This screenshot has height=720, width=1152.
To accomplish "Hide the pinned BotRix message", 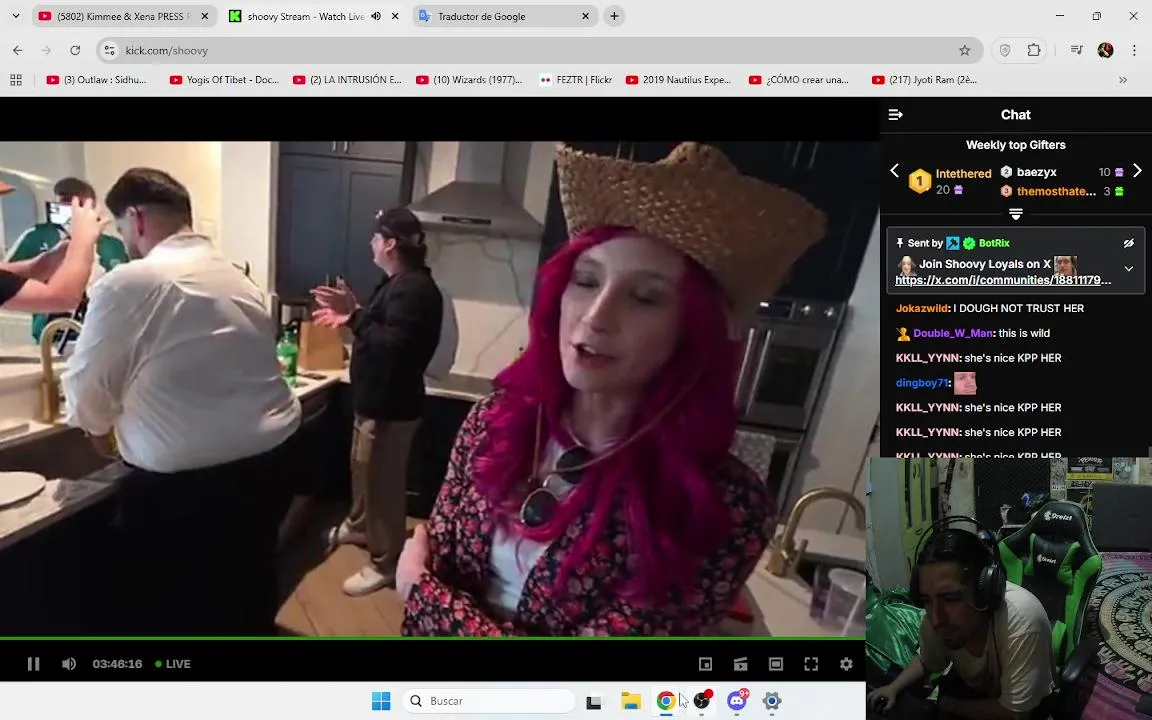I will pos(1128,243).
